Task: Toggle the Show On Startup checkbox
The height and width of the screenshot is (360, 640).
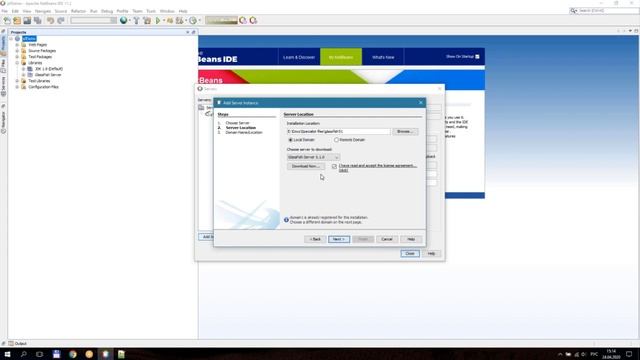Action: 477,57
